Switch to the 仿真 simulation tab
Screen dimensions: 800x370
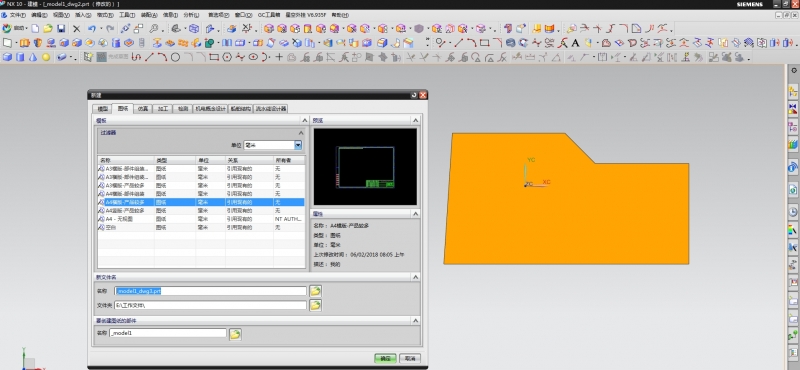pos(143,109)
